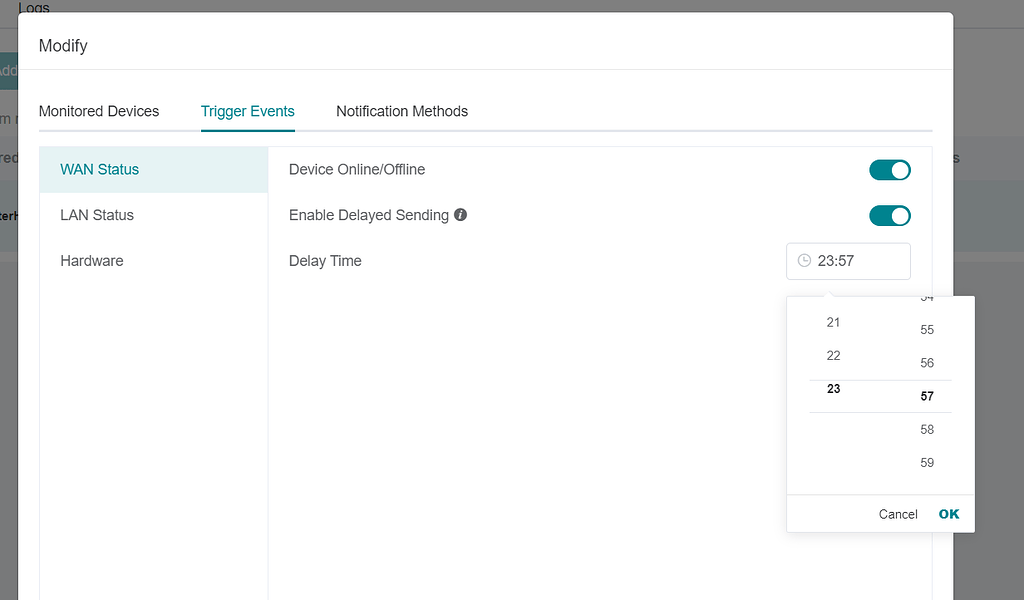The height and width of the screenshot is (600, 1024).
Task: Switch to the Monitored Devices tab
Action: pyautogui.click(x=99, y=111)
